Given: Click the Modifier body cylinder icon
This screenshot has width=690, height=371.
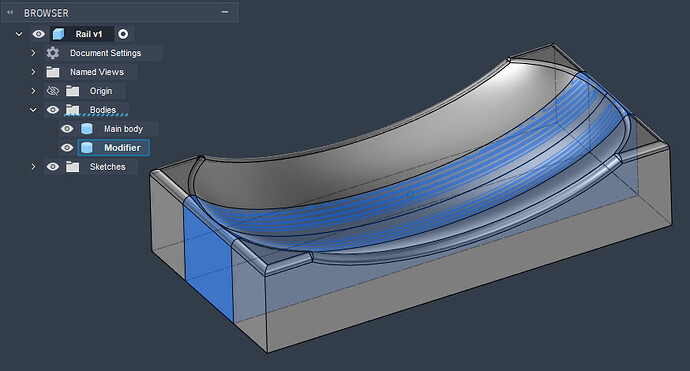Looking at the screenshot, I should point(87,147).
